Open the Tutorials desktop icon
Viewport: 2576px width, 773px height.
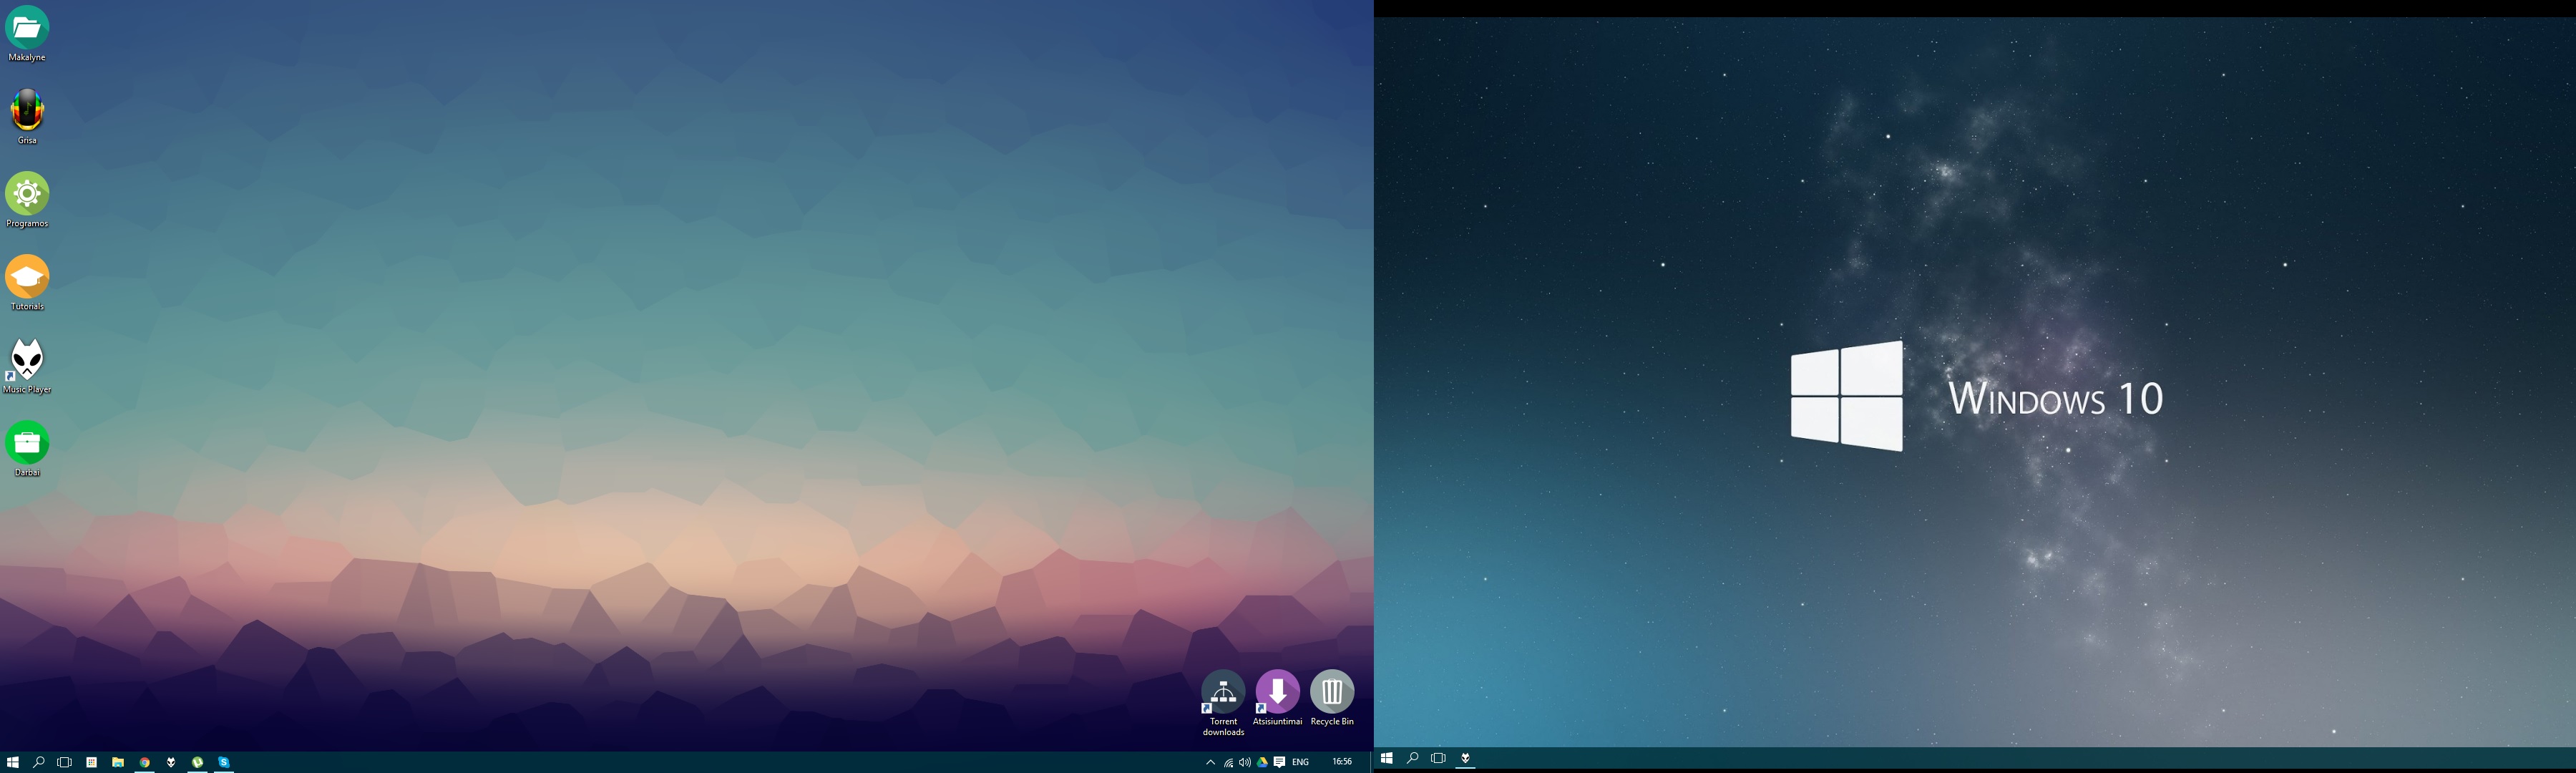pyautogui.click(x=27, y=277)
